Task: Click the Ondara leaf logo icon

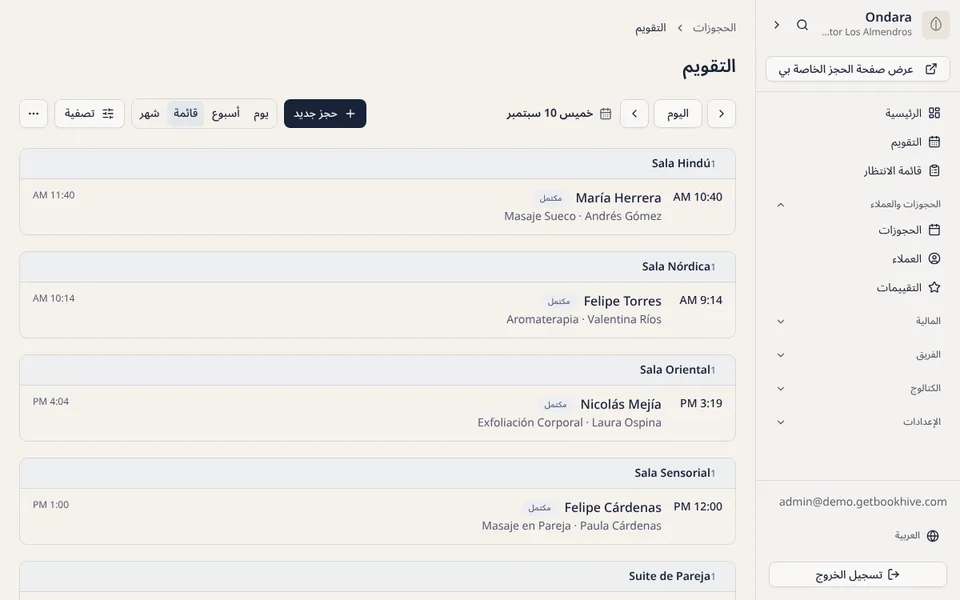Action: pyautogui.click(x=936, y=24)
